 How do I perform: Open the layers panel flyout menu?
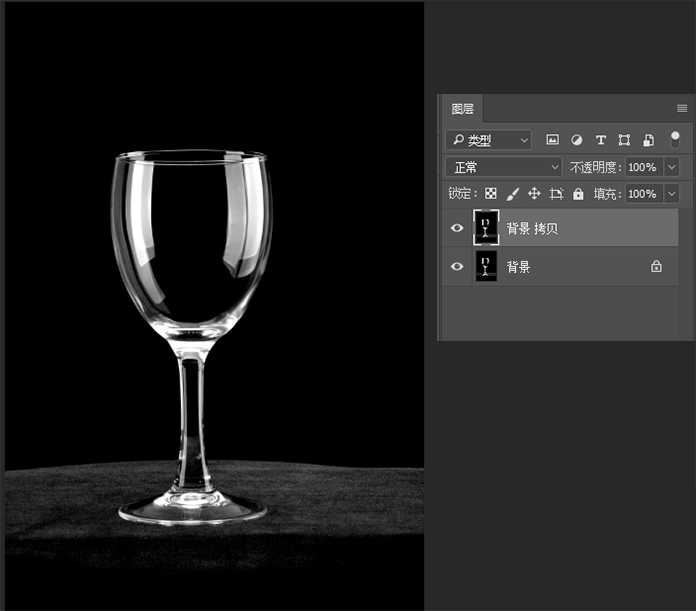point(682,108)
